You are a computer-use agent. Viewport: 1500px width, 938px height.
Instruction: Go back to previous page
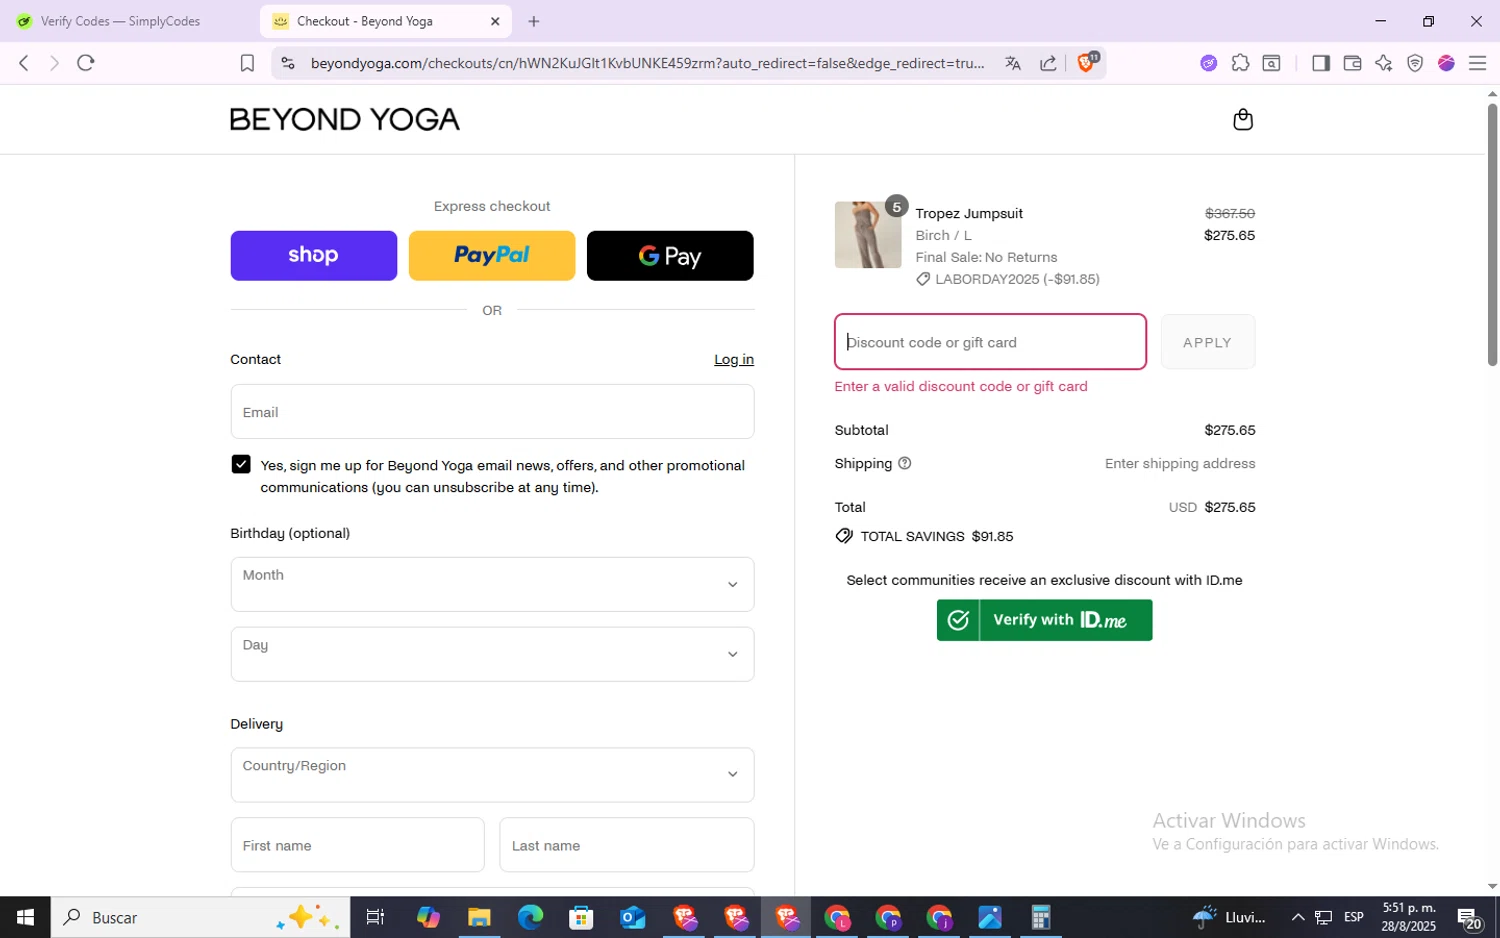(x=24, y=63)
